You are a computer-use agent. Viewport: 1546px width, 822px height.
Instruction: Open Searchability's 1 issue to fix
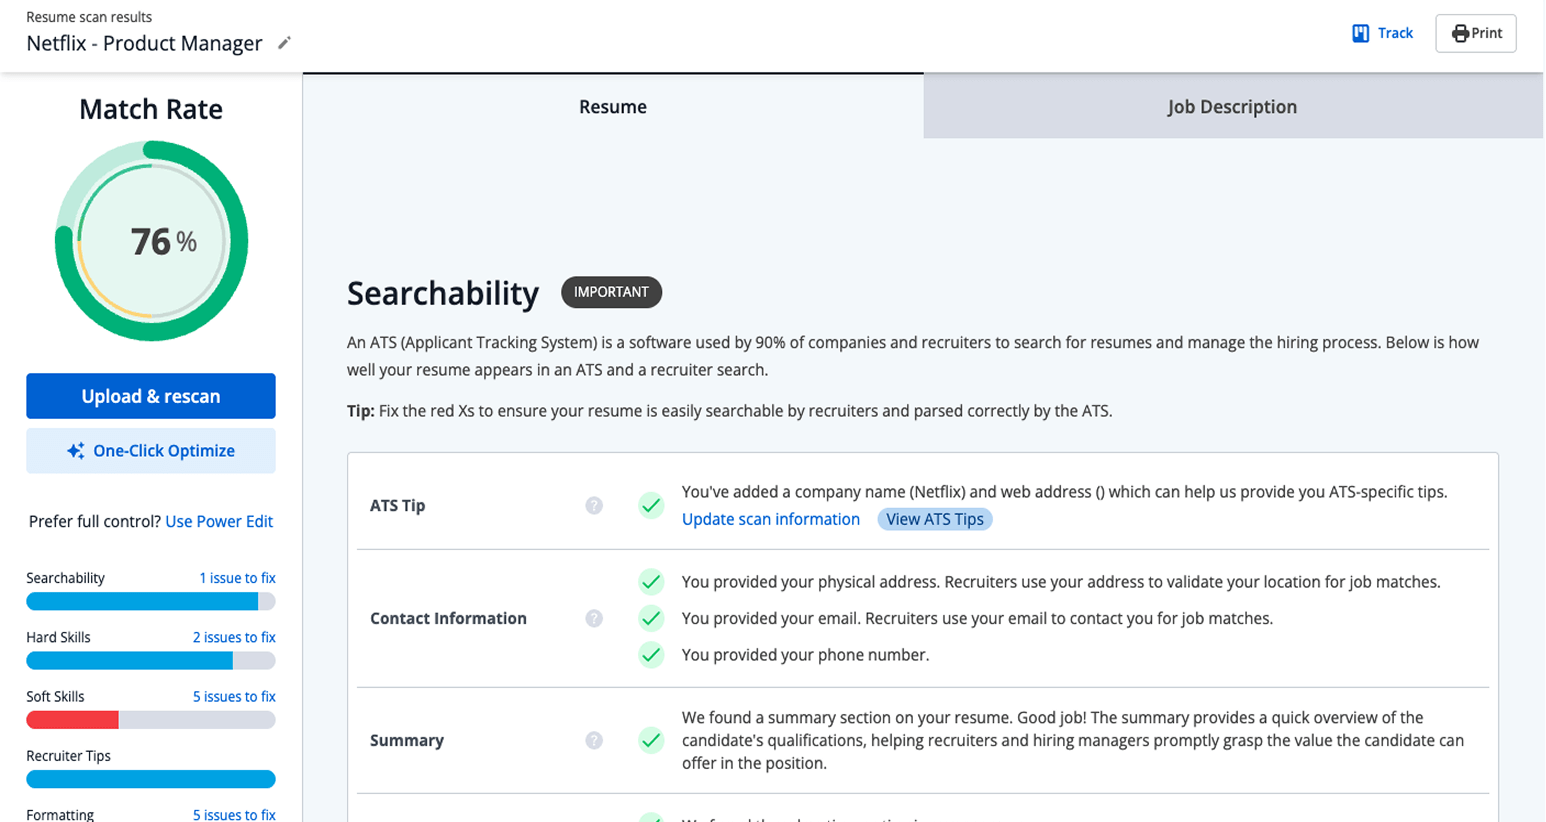[x=237, y=578]
